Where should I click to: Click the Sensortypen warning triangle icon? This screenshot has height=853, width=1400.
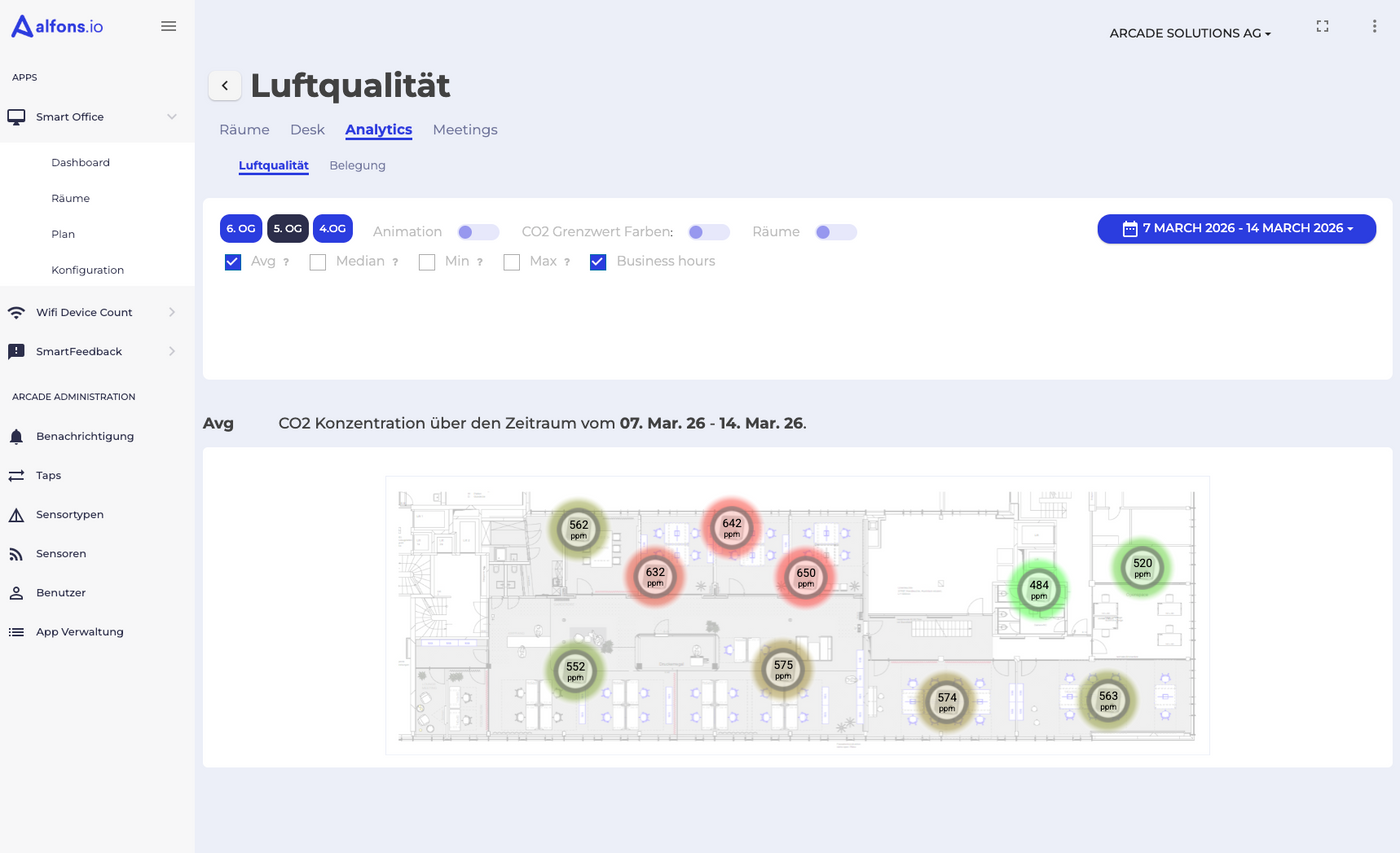[16, 514]
